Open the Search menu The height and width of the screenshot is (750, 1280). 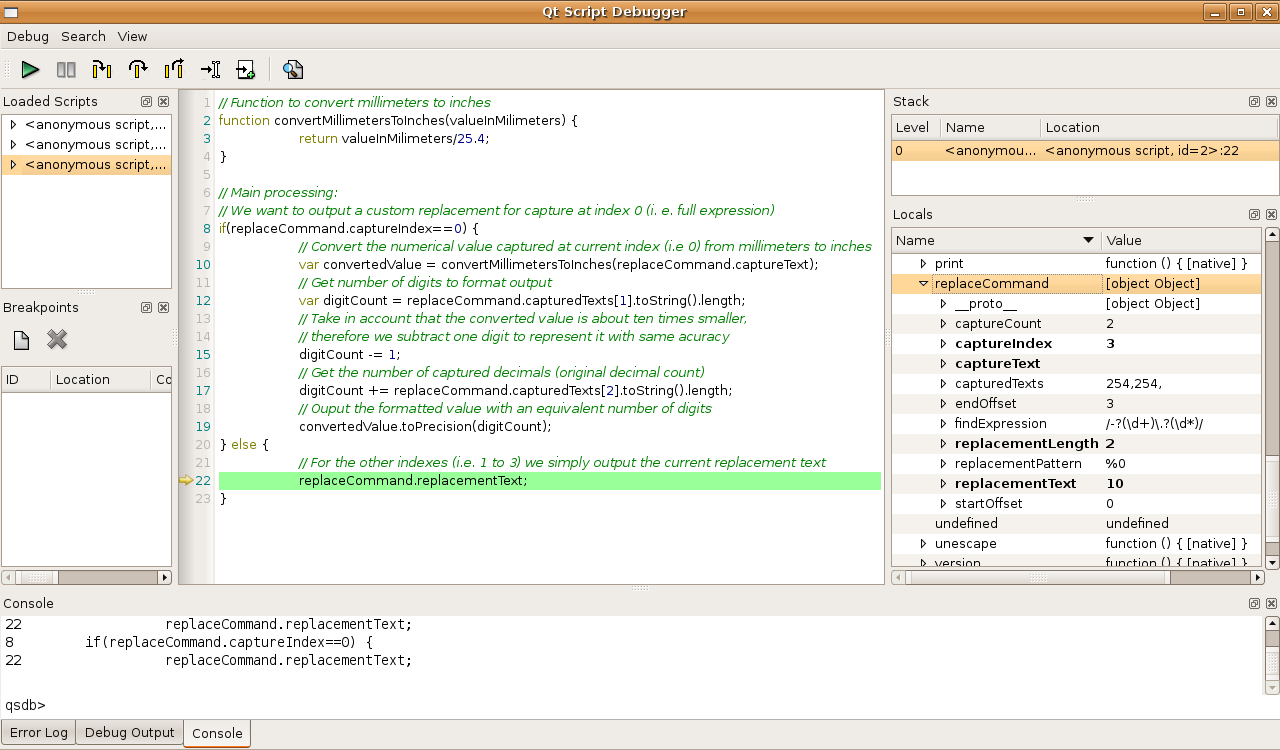pos(83,36)
